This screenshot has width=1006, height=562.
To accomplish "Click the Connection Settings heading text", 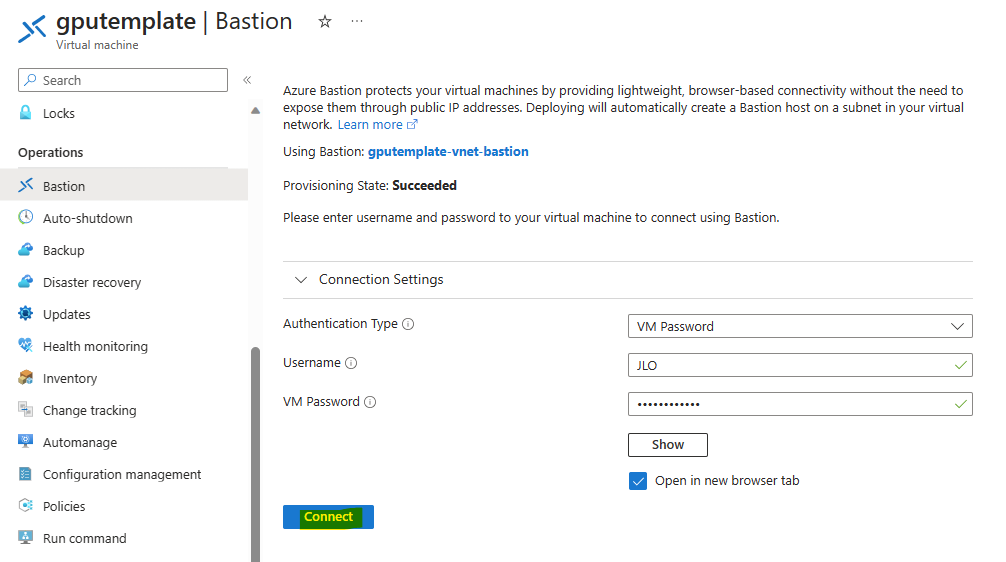I will (x=381, y=280).
